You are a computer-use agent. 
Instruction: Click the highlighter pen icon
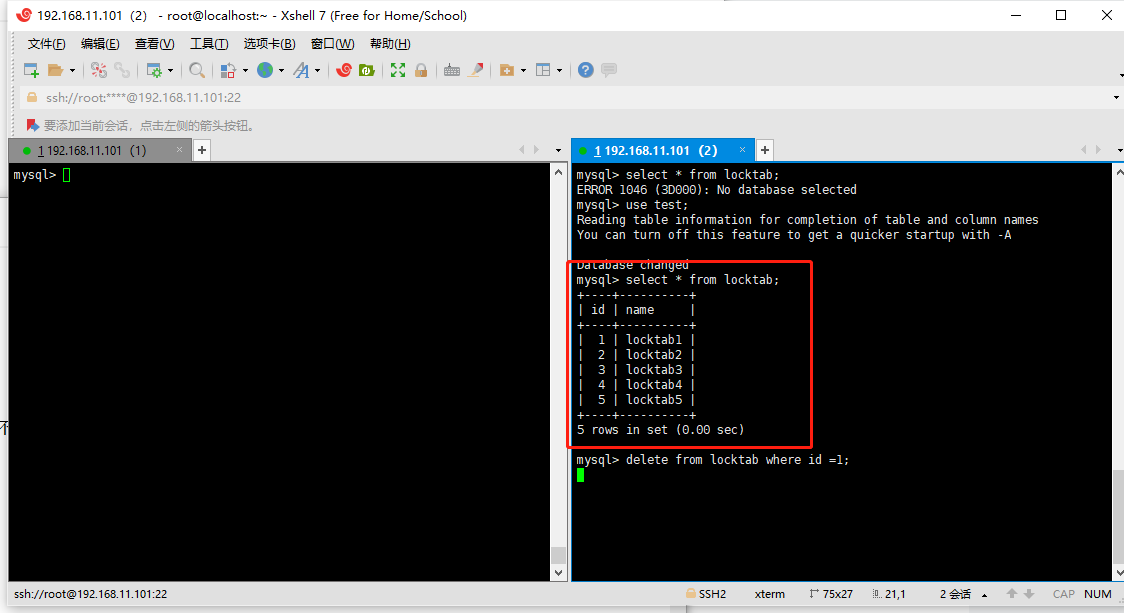(x=475, y=70)
